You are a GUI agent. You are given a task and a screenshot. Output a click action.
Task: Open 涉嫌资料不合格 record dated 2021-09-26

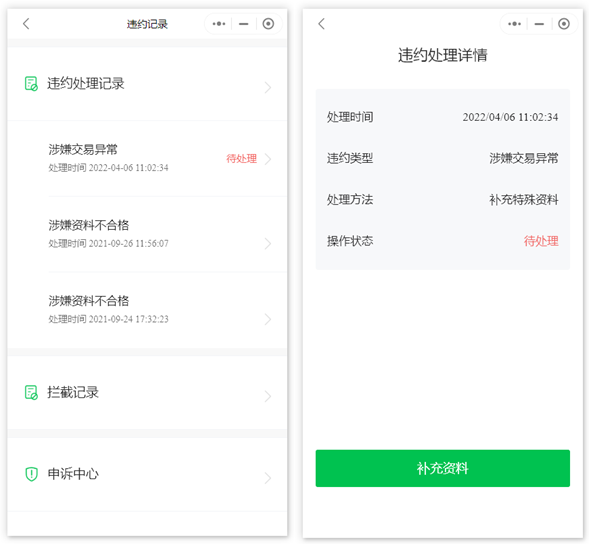click(147, 234)
